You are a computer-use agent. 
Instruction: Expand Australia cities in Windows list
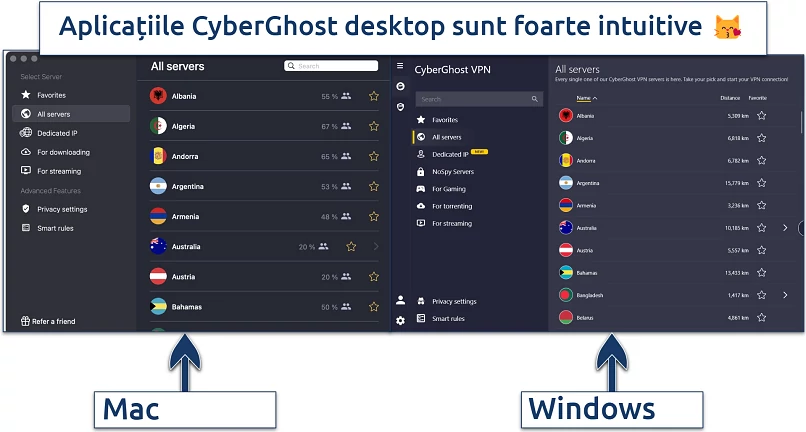tap(785, 228)
